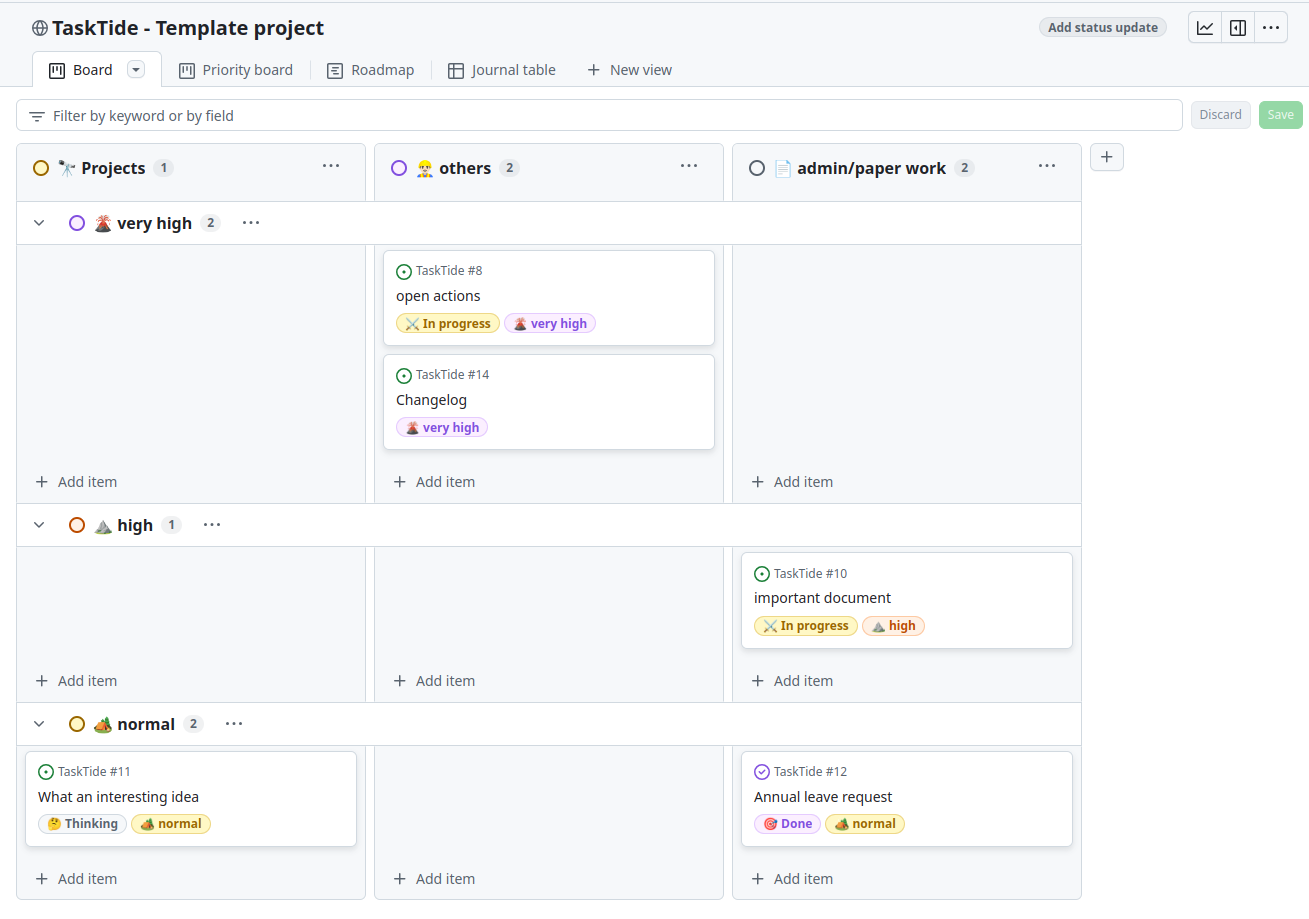
Task: Click the TaskTide - Template project title
Action: click(188, 28)
